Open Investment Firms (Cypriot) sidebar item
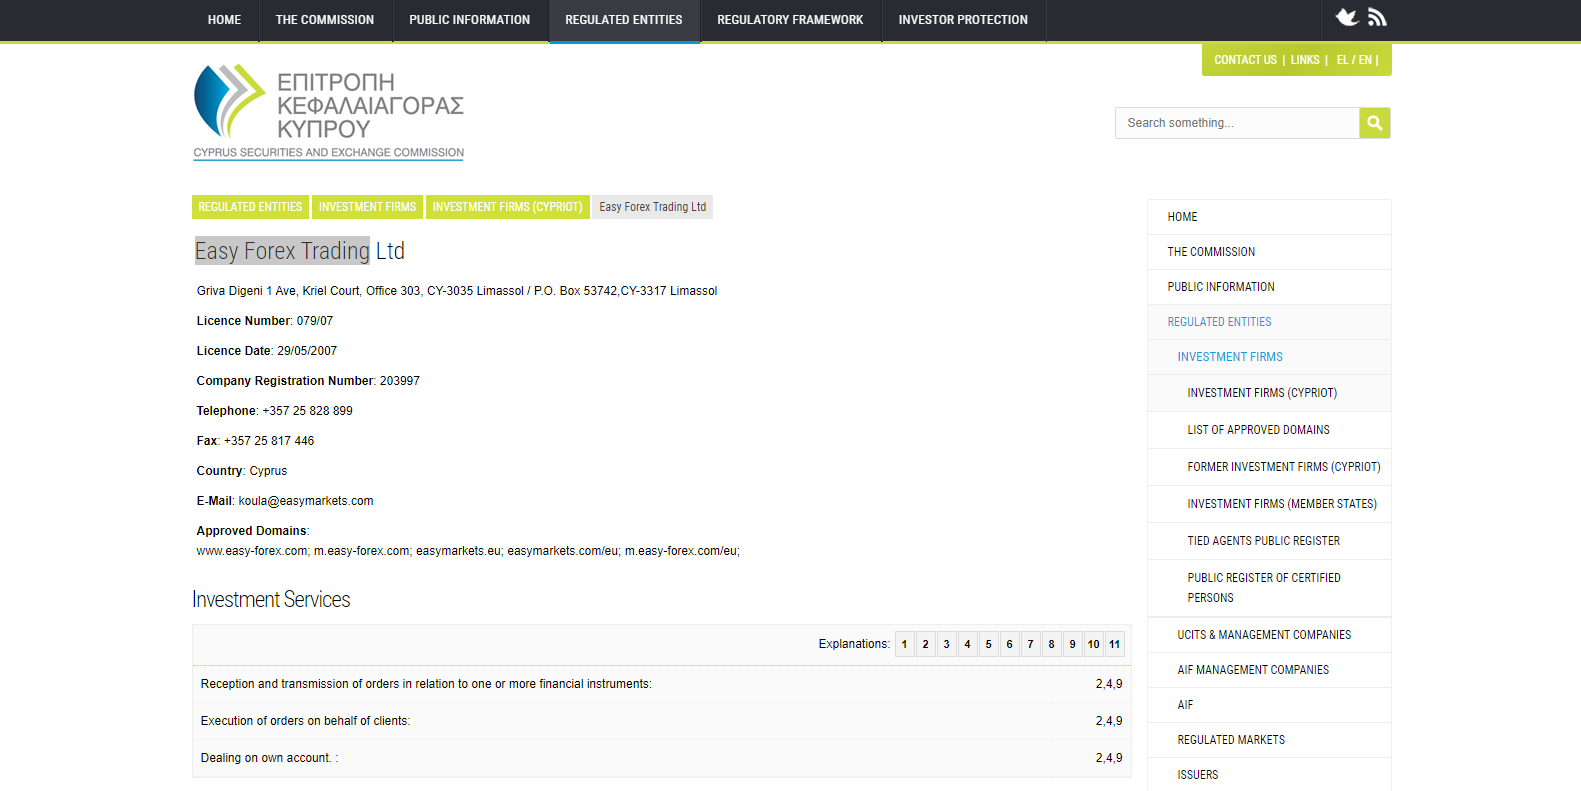 (1269, 393)
